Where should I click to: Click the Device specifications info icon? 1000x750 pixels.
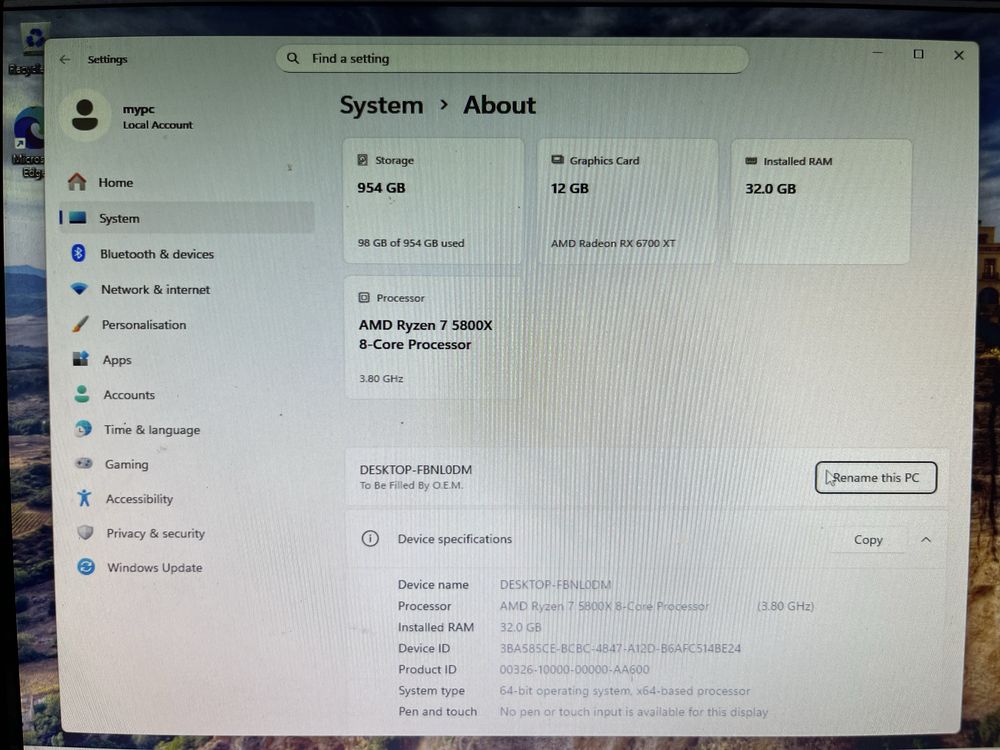click(x=370, y=538)
